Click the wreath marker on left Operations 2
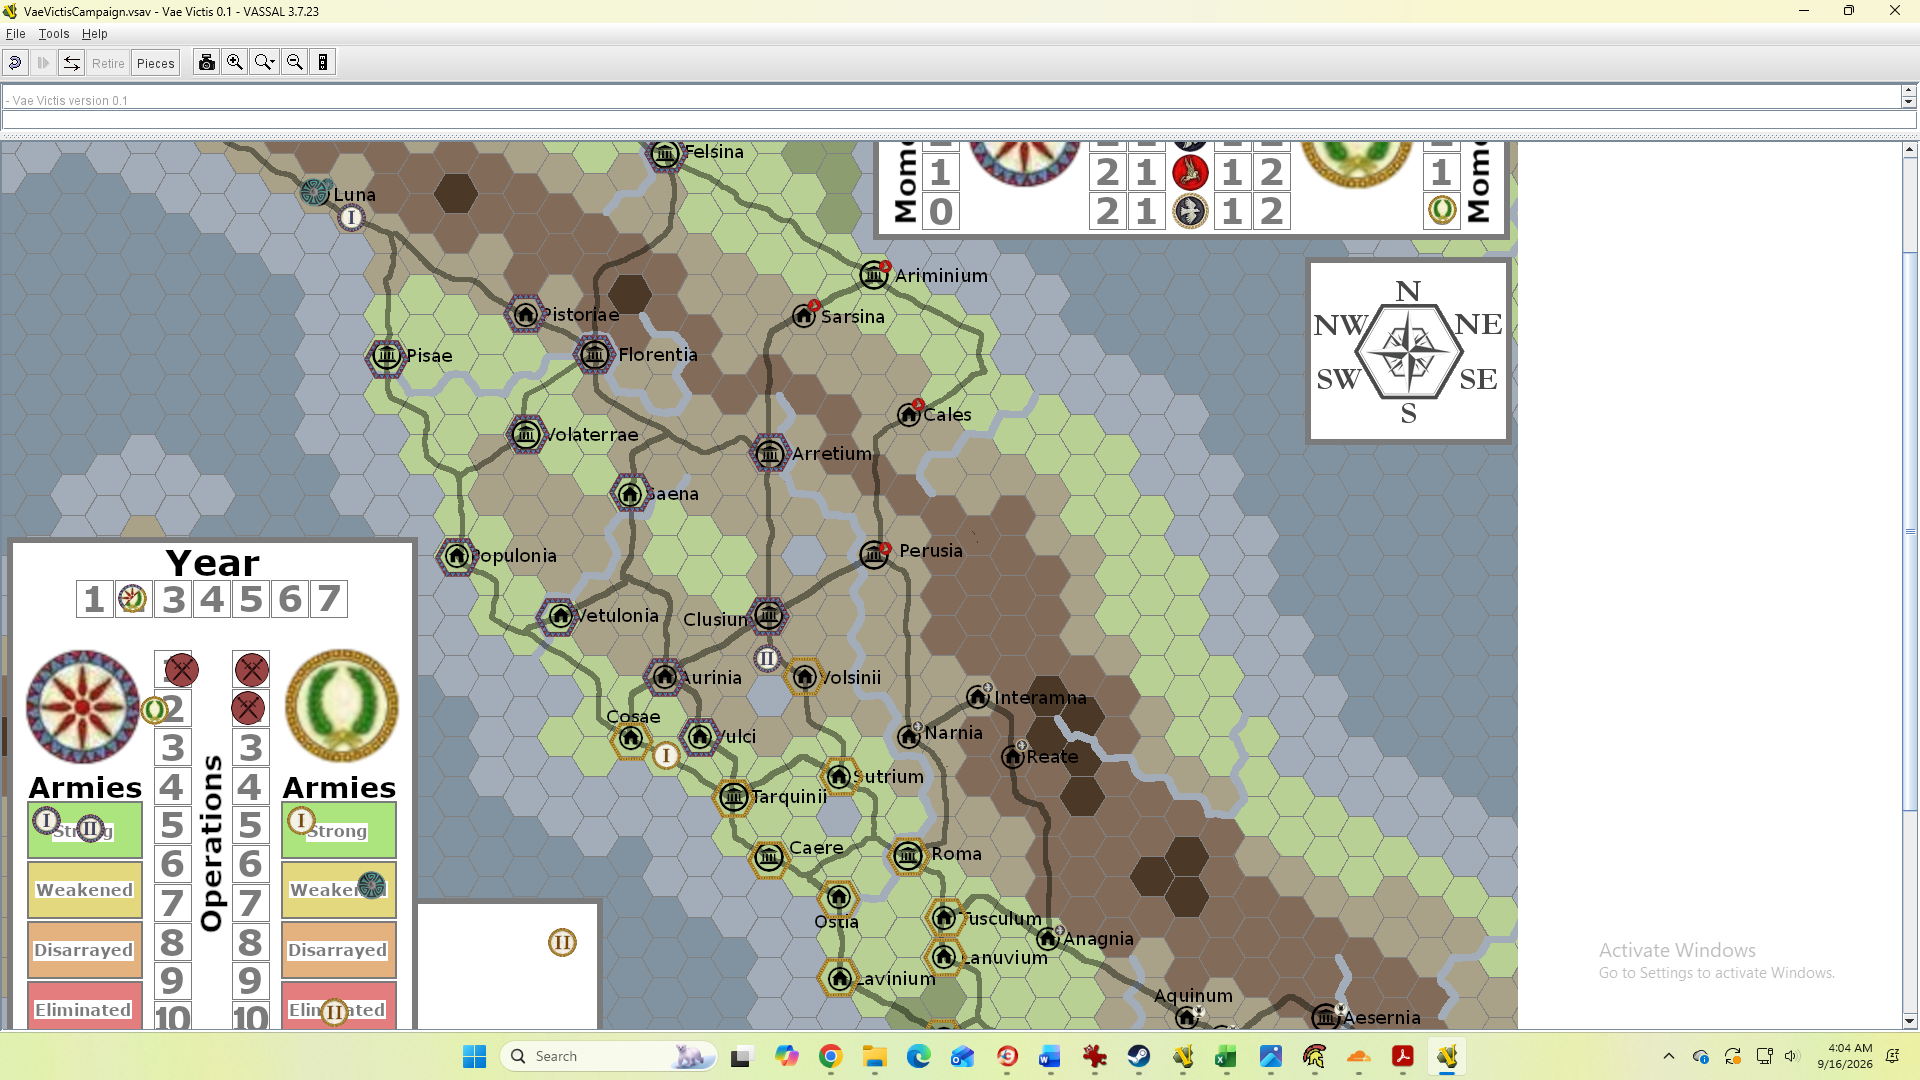This screenshot has width=1920, height=1080. 154,710
